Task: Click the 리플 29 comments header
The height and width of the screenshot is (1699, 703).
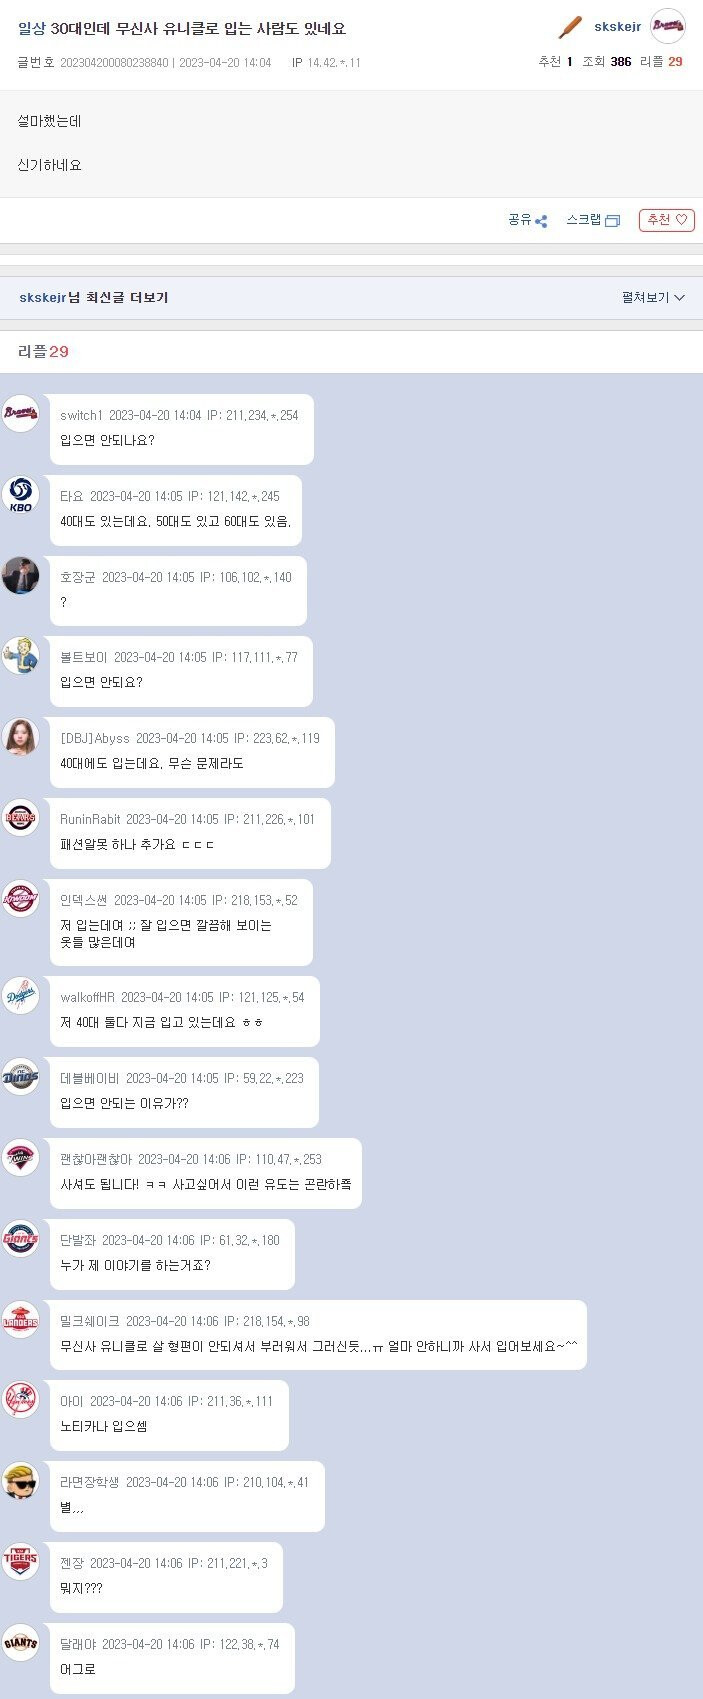Action: (x=43, y=351)
